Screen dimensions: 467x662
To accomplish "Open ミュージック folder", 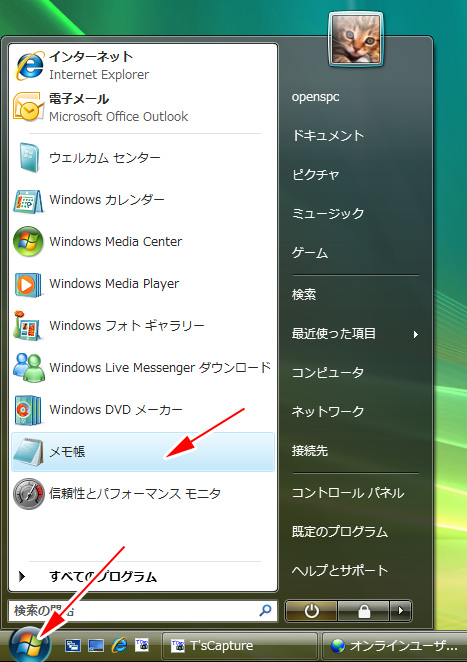I will pos(328,214).
